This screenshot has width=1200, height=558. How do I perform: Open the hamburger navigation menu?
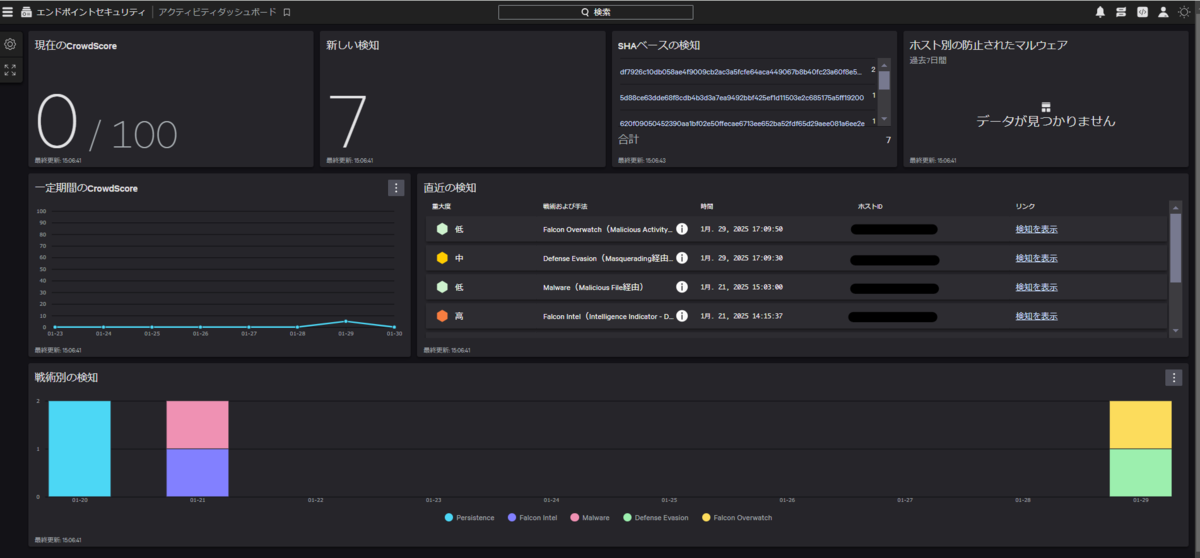click(8, 12)
